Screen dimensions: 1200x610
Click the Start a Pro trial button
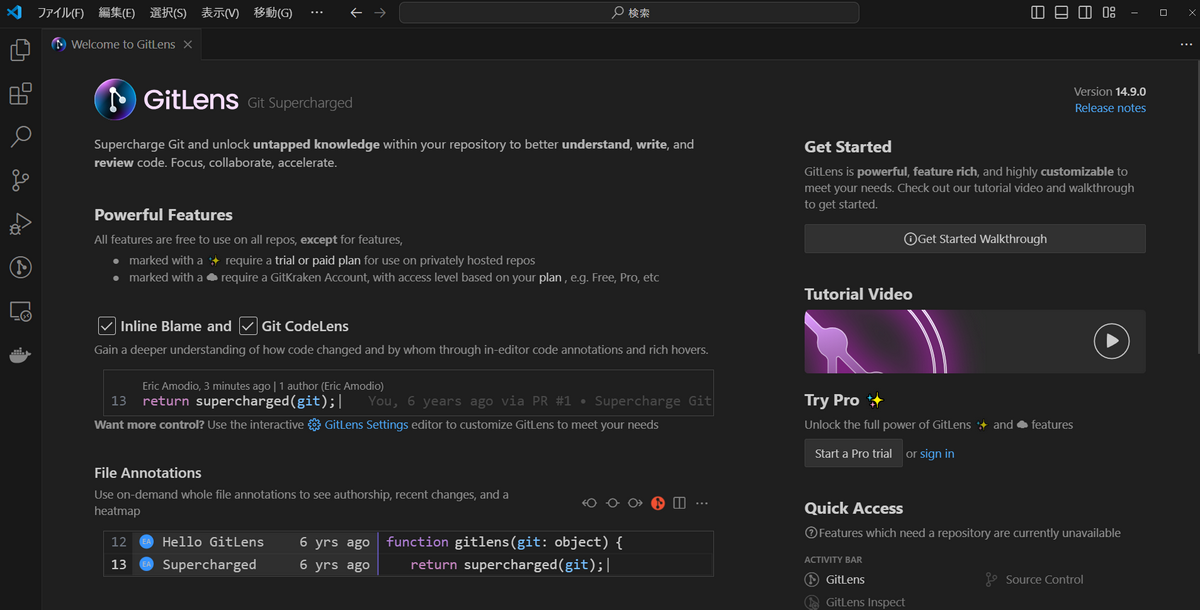(853, 453)
